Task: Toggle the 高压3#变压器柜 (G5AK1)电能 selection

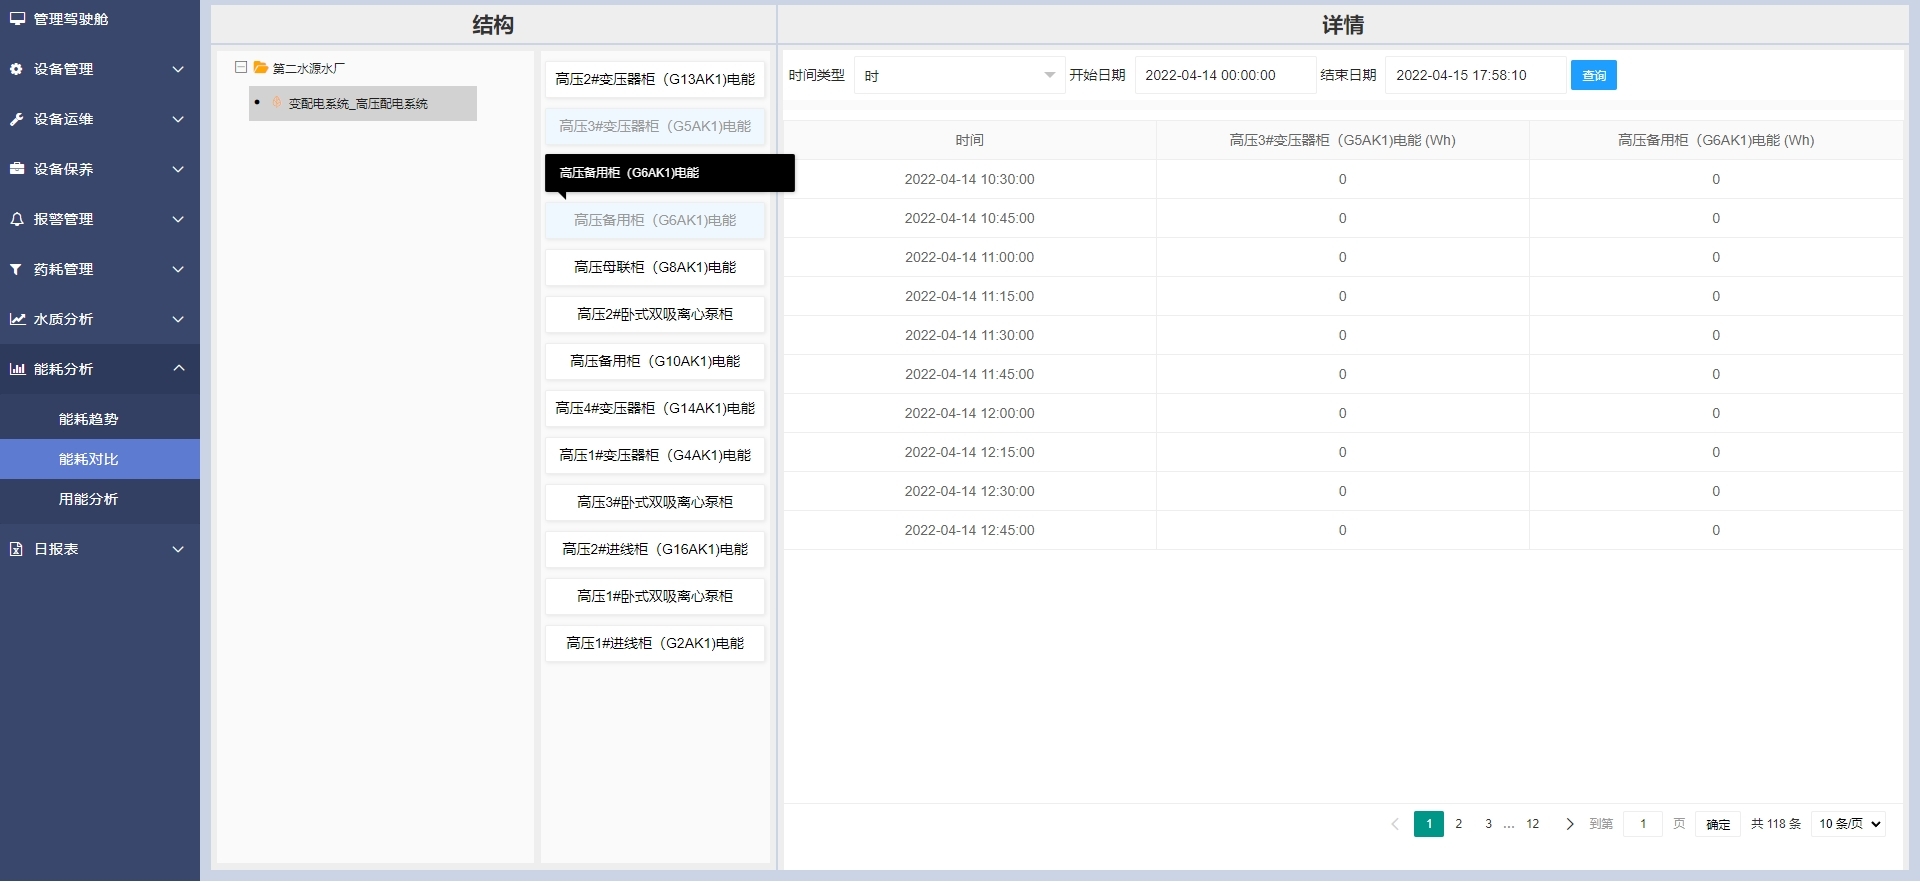Action: pos(655,126)
